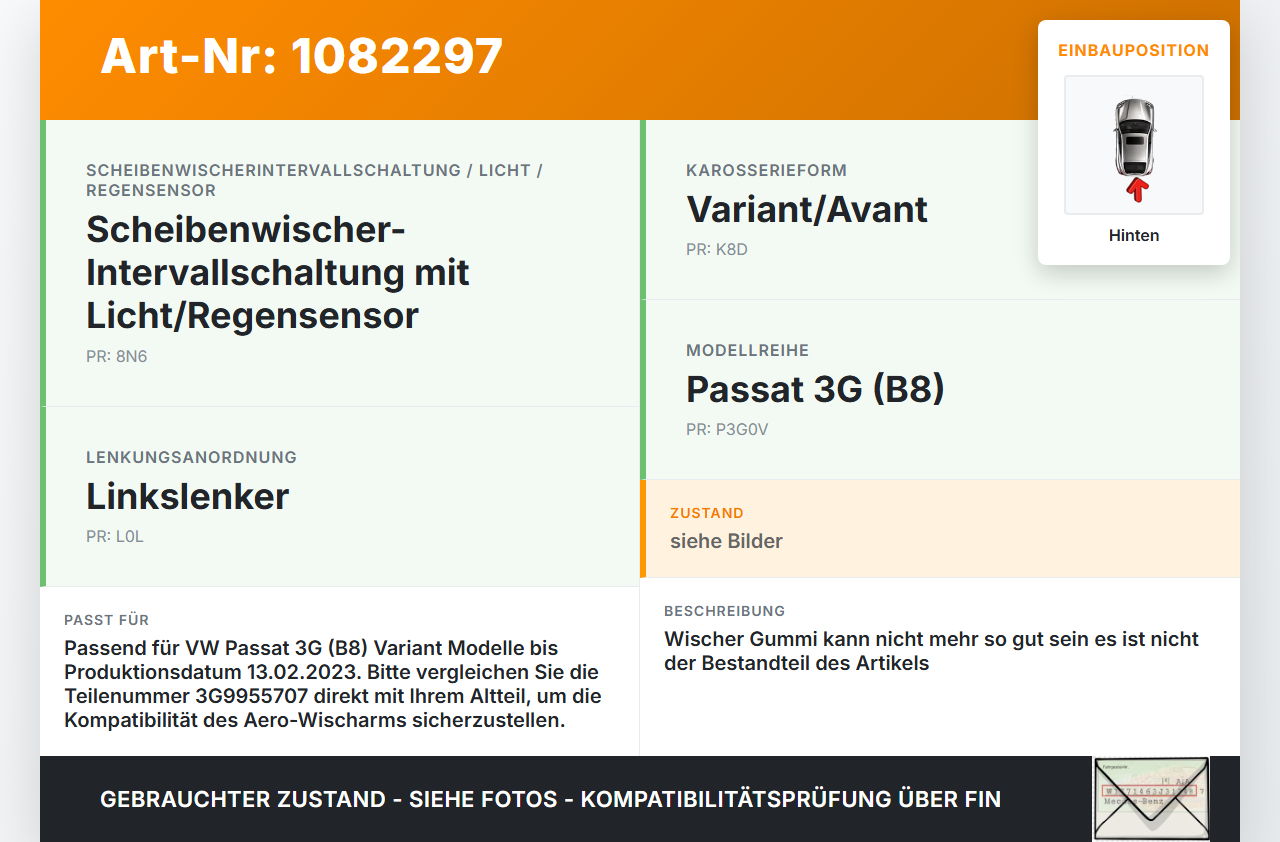
Task: Select the 'BESCHREIBUNG' label
Action: (725, 611)
